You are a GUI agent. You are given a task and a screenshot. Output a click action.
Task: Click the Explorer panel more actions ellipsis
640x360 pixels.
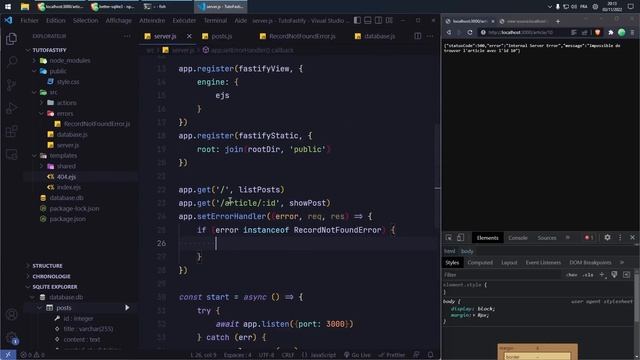[x=127, y=36]
